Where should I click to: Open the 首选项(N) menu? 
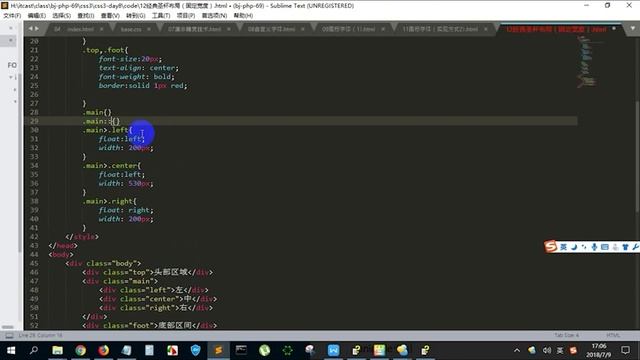pyautogui.click(x=214, y=16)
